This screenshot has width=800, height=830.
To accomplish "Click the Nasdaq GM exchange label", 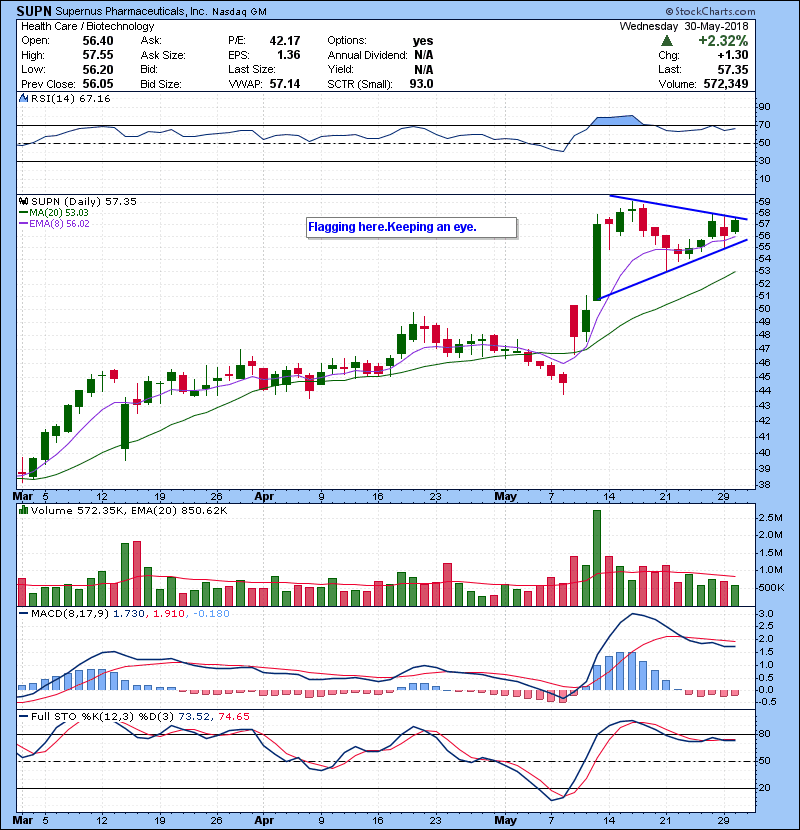I will point(239,12).
